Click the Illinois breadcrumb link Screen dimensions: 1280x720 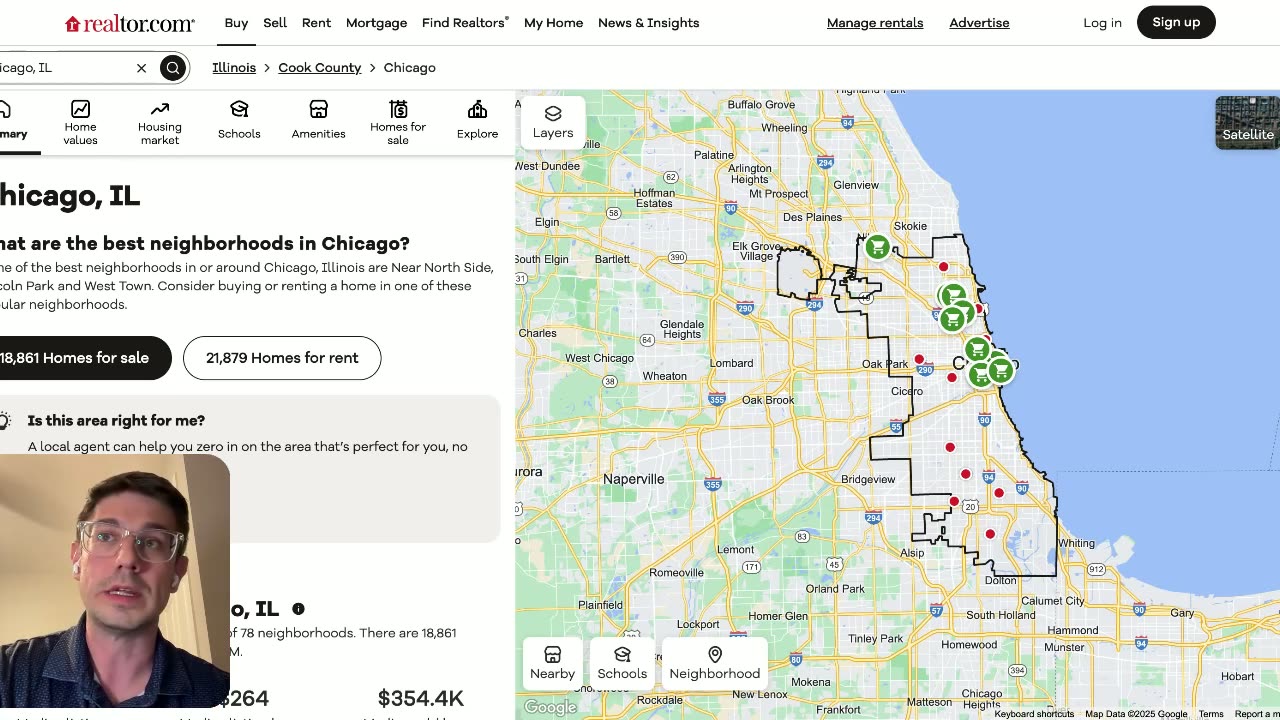coord(234,68)
